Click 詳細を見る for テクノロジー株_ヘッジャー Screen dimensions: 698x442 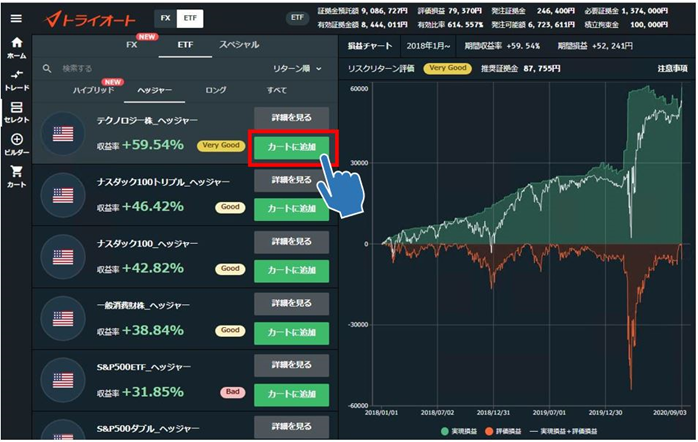(x=292, y=118)
